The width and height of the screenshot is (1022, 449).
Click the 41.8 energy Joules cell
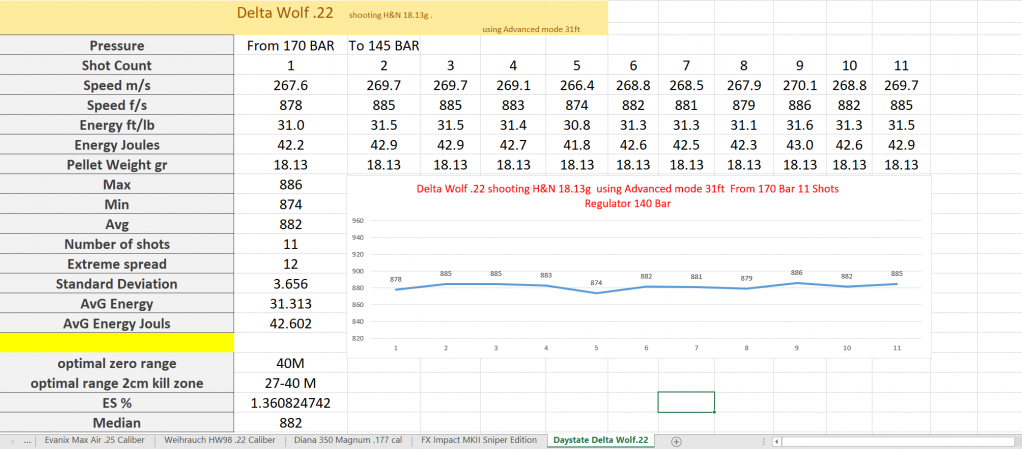(577, 145)
